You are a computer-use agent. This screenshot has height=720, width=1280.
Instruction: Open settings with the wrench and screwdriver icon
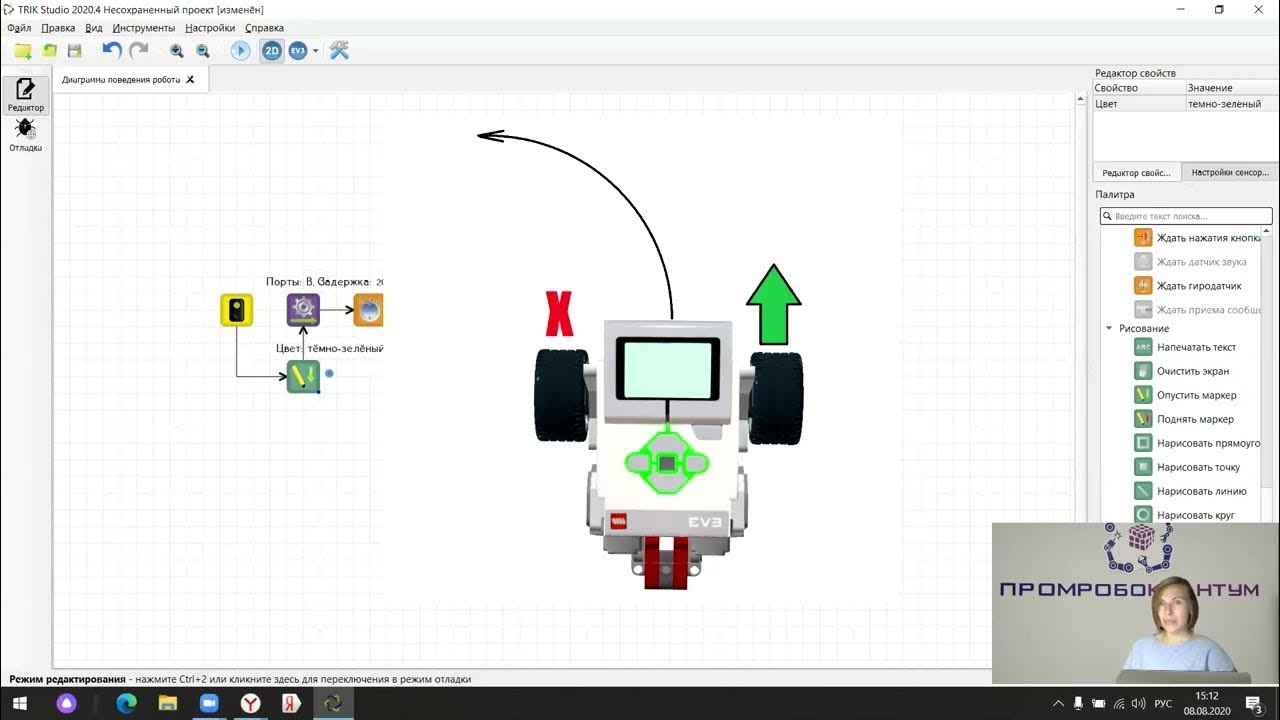(339, 50)
